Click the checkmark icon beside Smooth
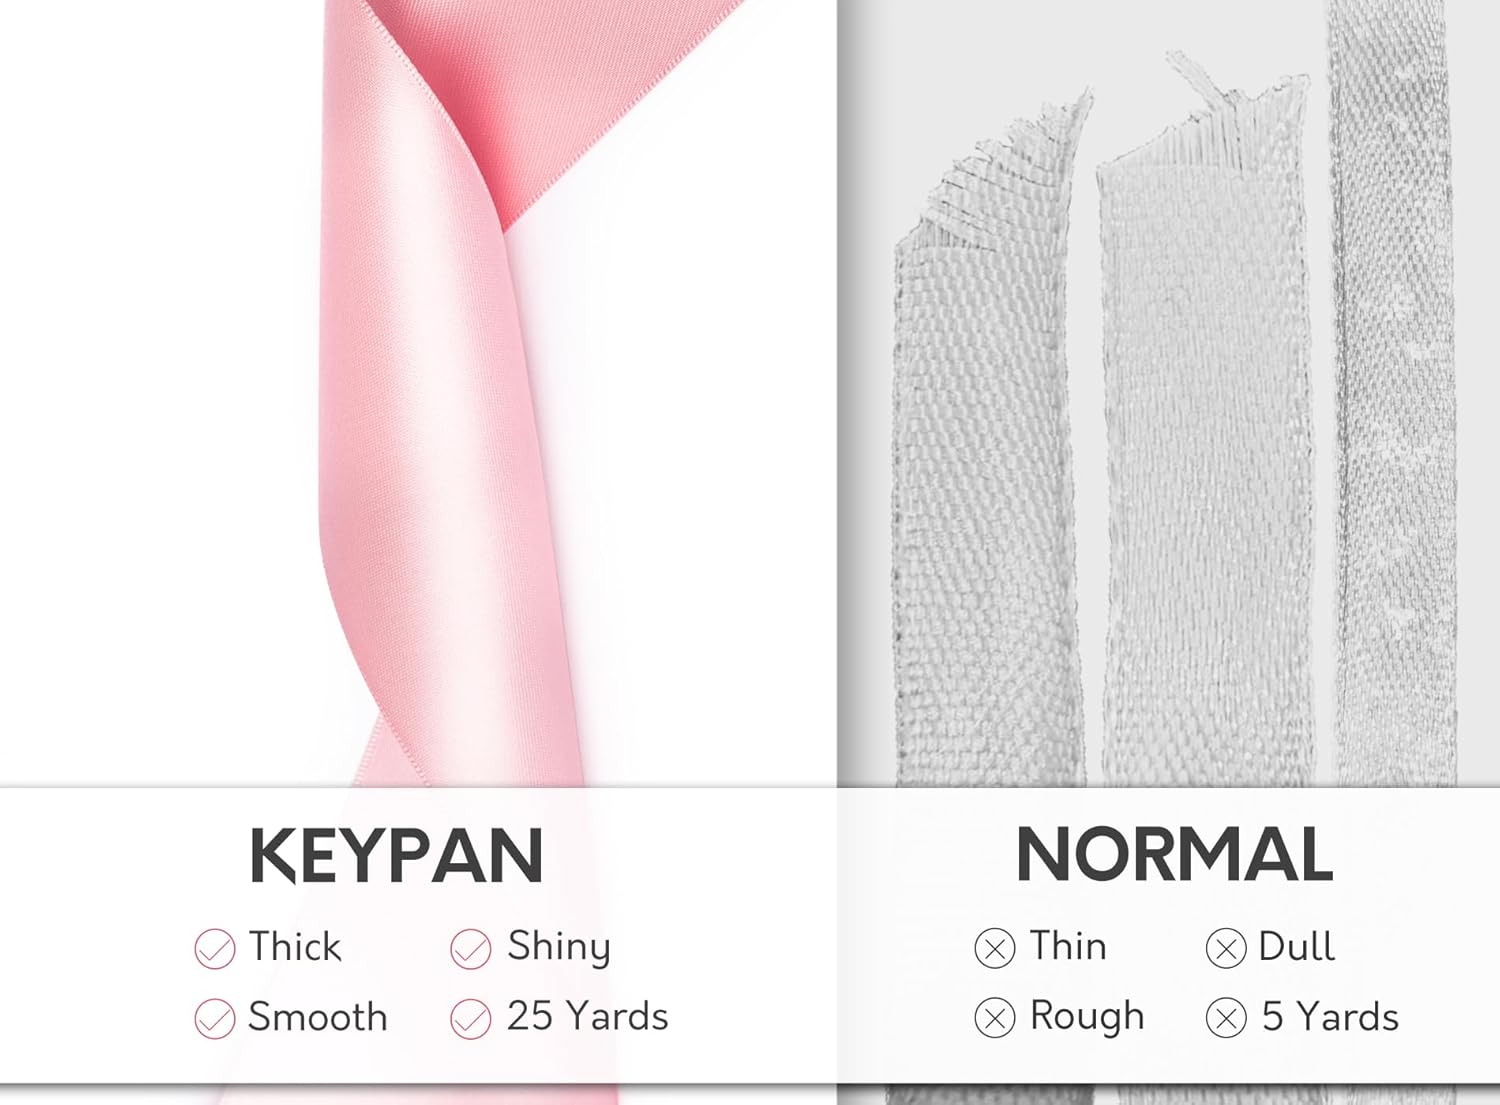 214,1019
